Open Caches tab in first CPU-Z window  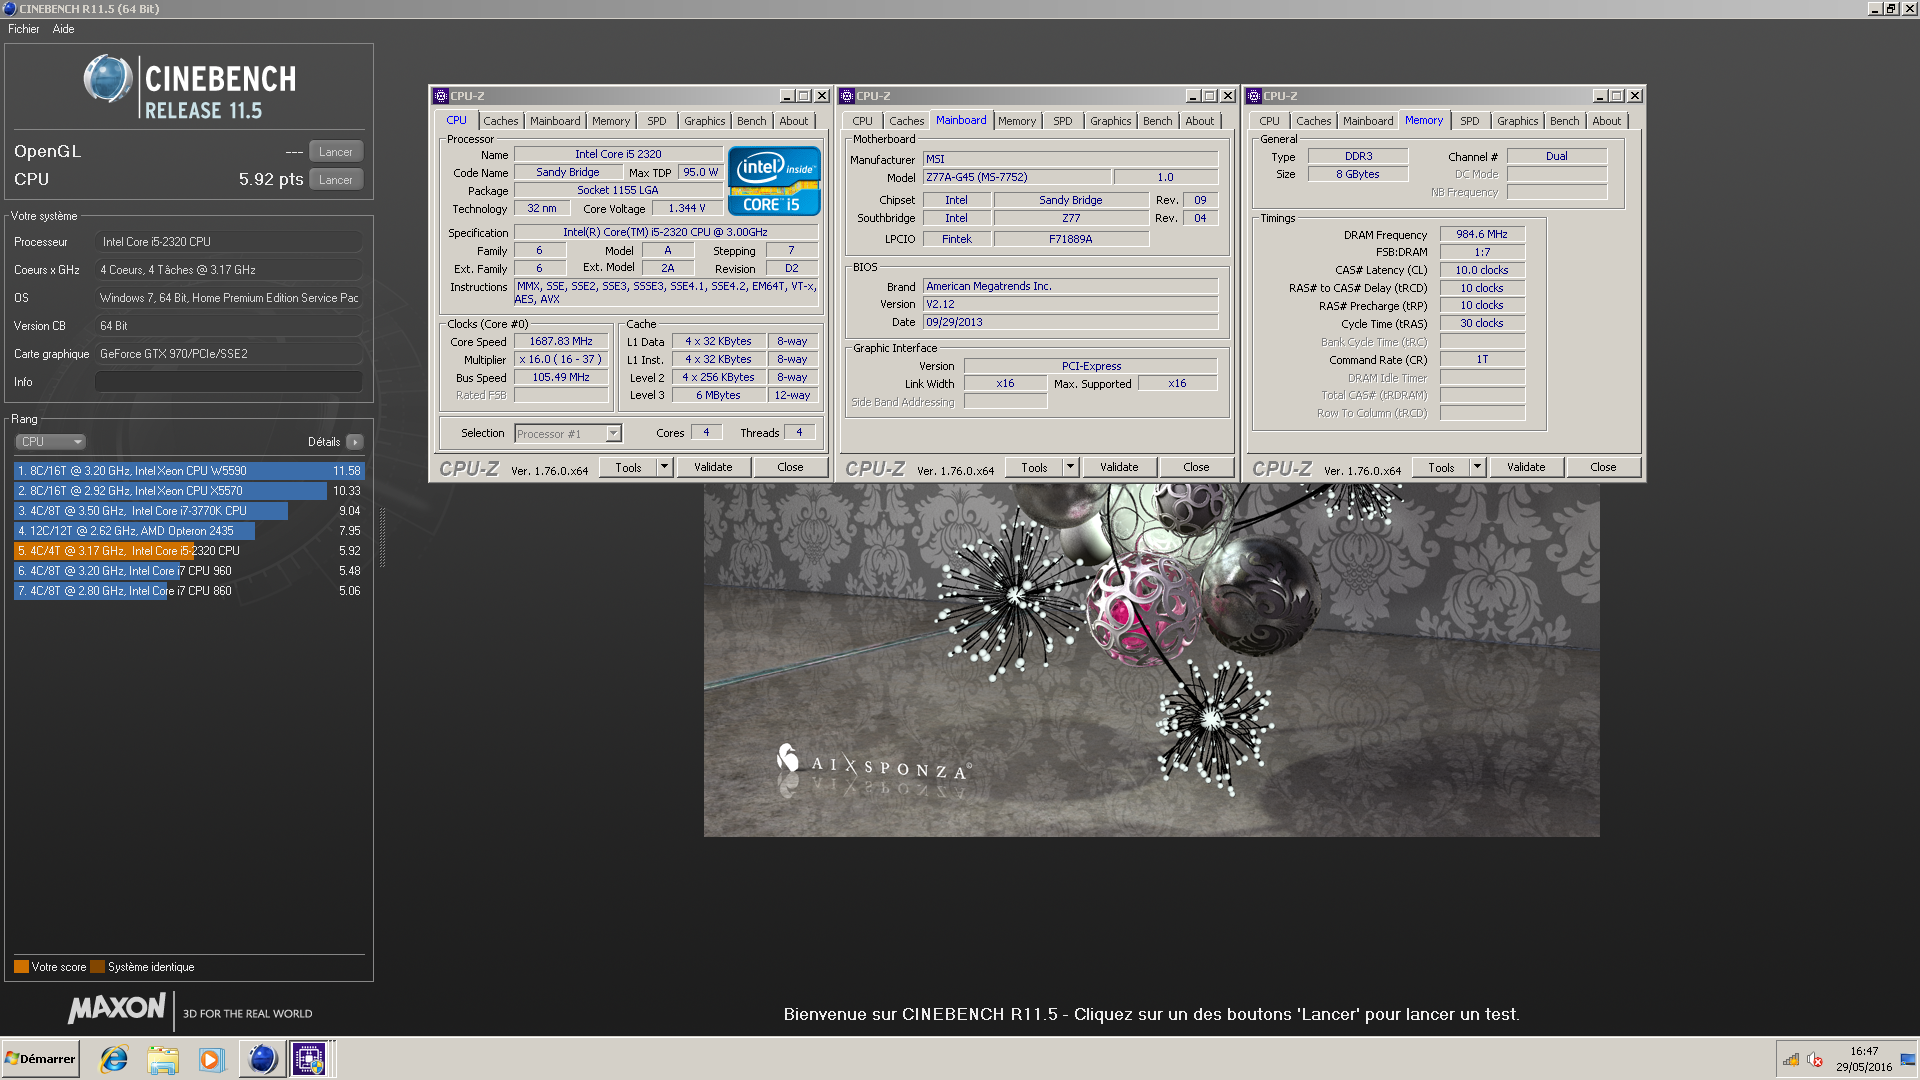tap(501, 121)
